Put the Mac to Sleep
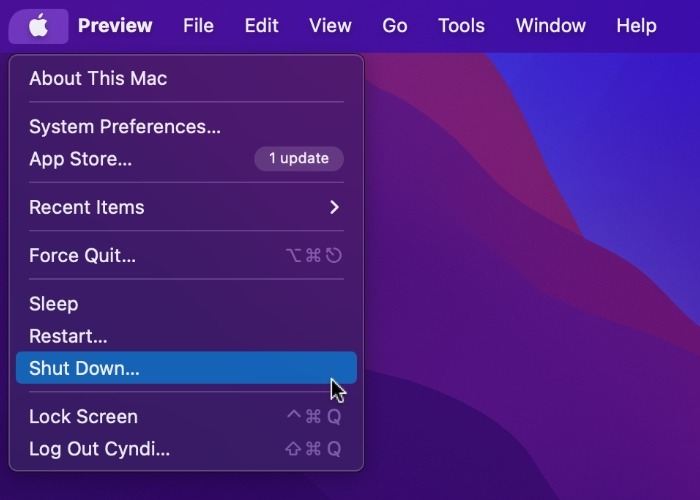 pyautogui.click(x=54, y=304)
